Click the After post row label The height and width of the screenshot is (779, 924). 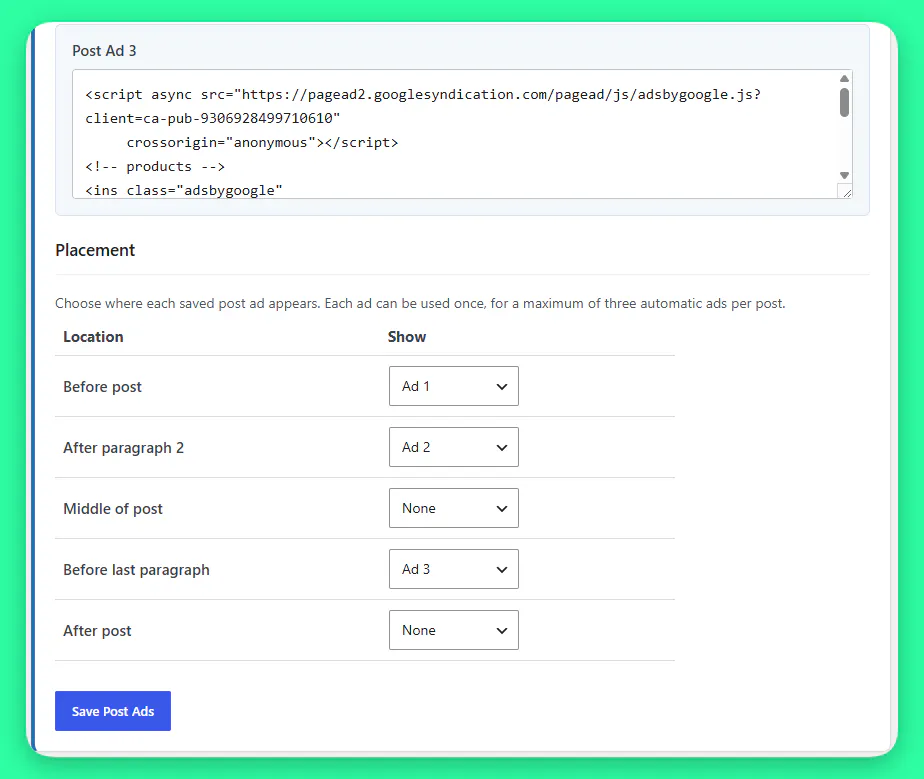[x=97, y=631]
